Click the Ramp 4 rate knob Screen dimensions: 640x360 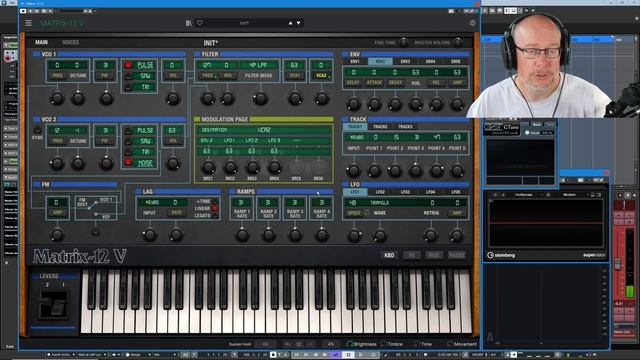321,235
